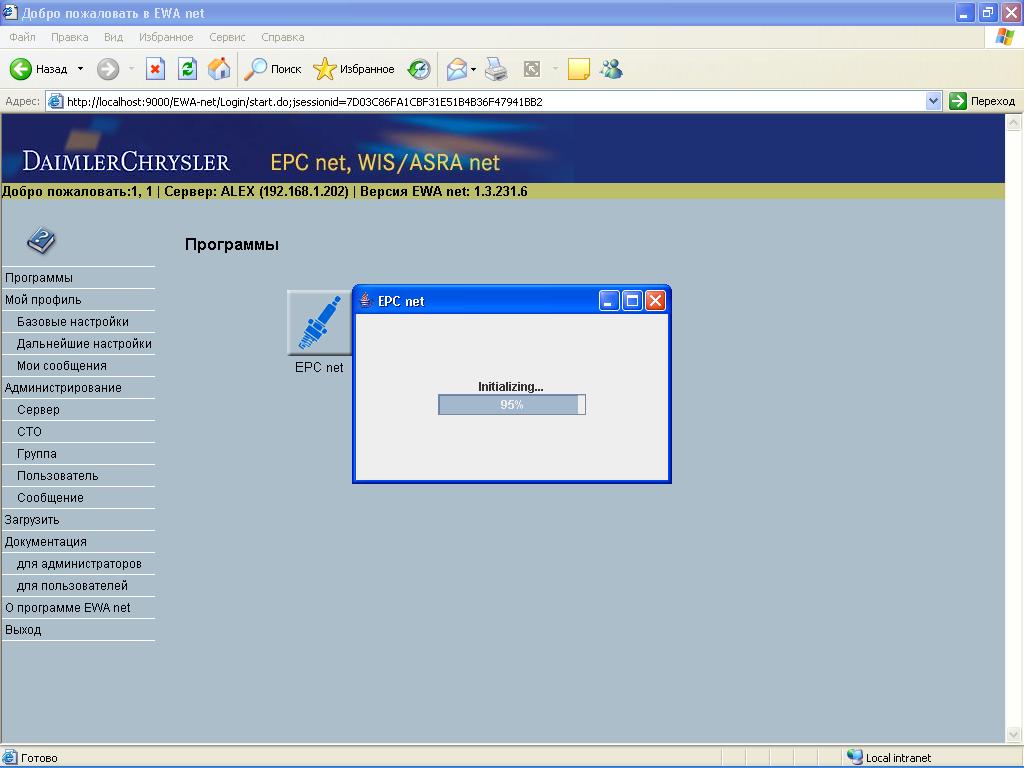Open the help book icon in sidebar
This screenshot has height=768, width=1024.
coord(41,241)
